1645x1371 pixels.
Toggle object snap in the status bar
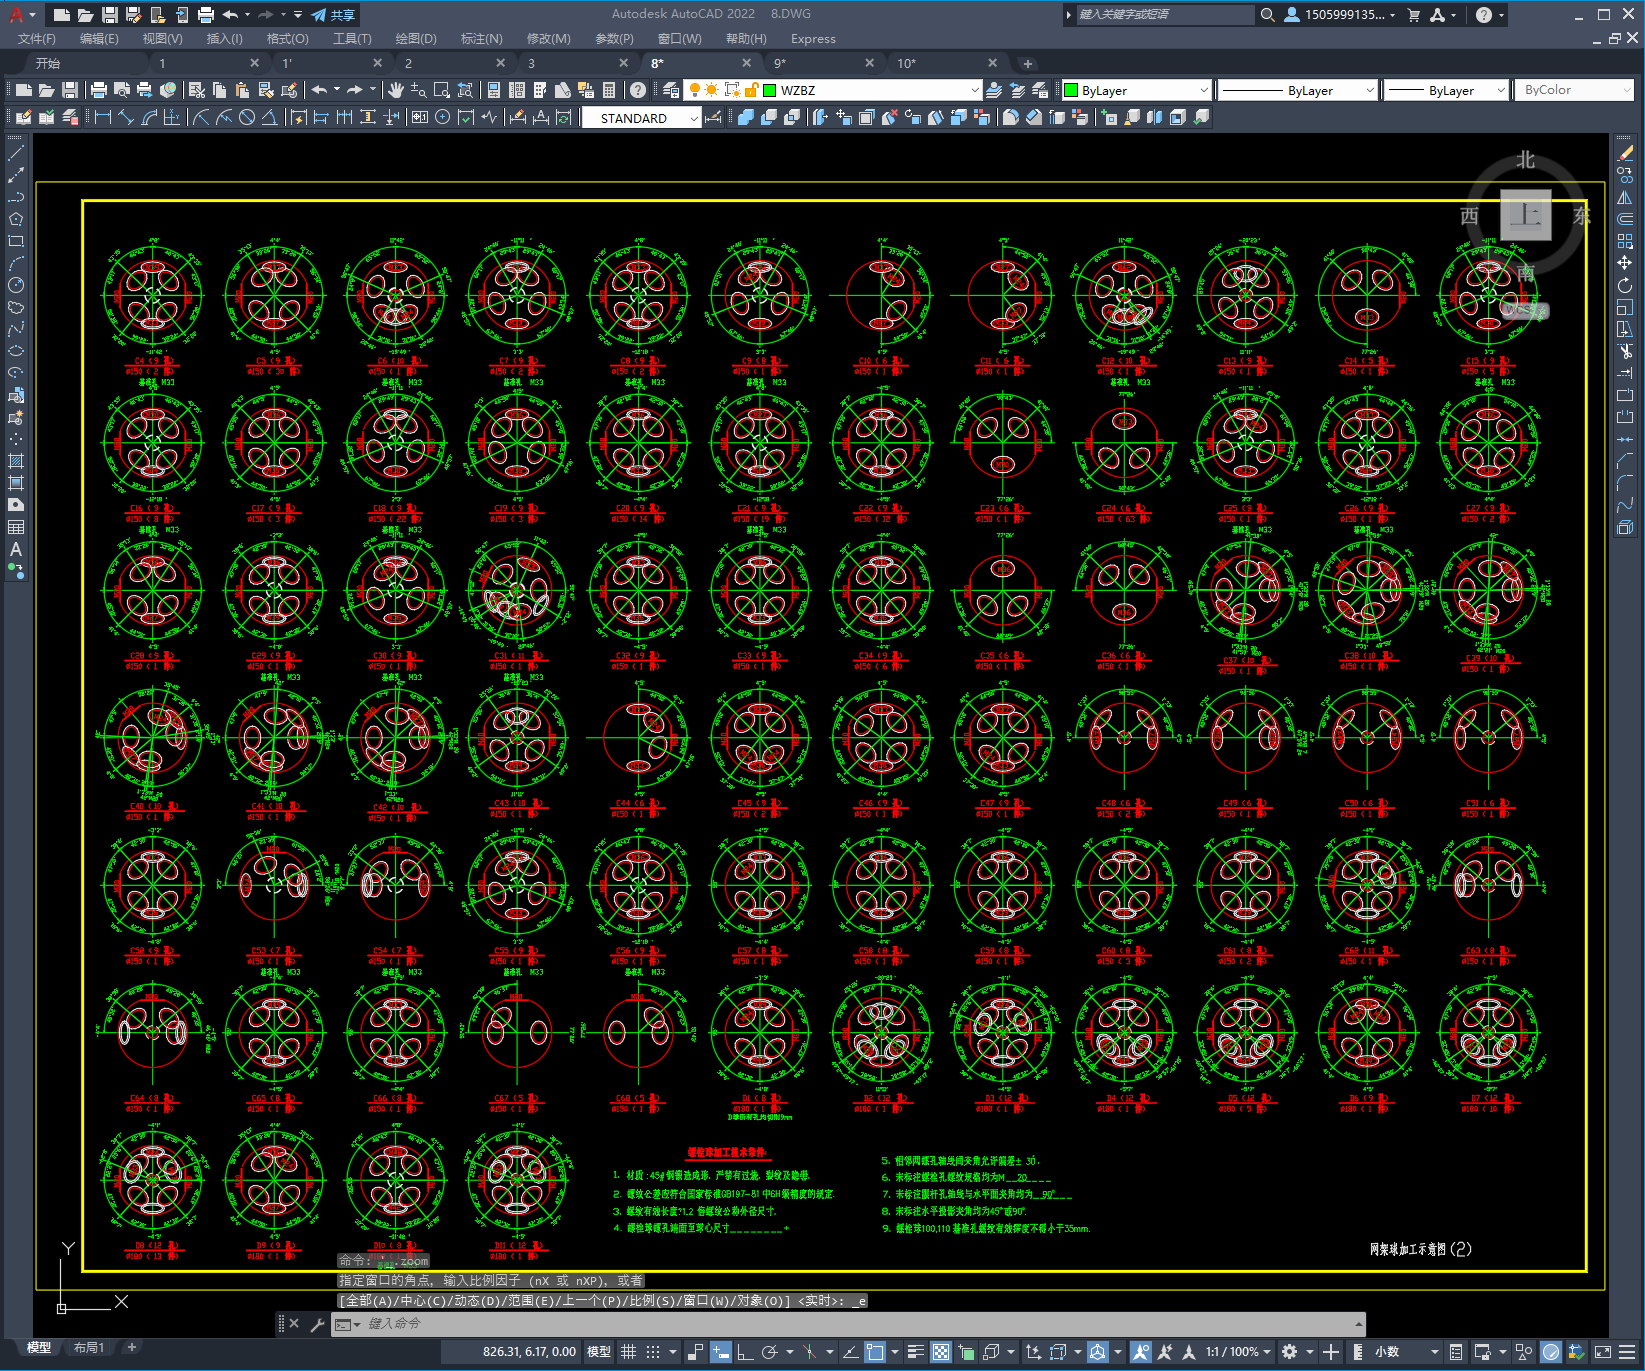click(876, 1352)
